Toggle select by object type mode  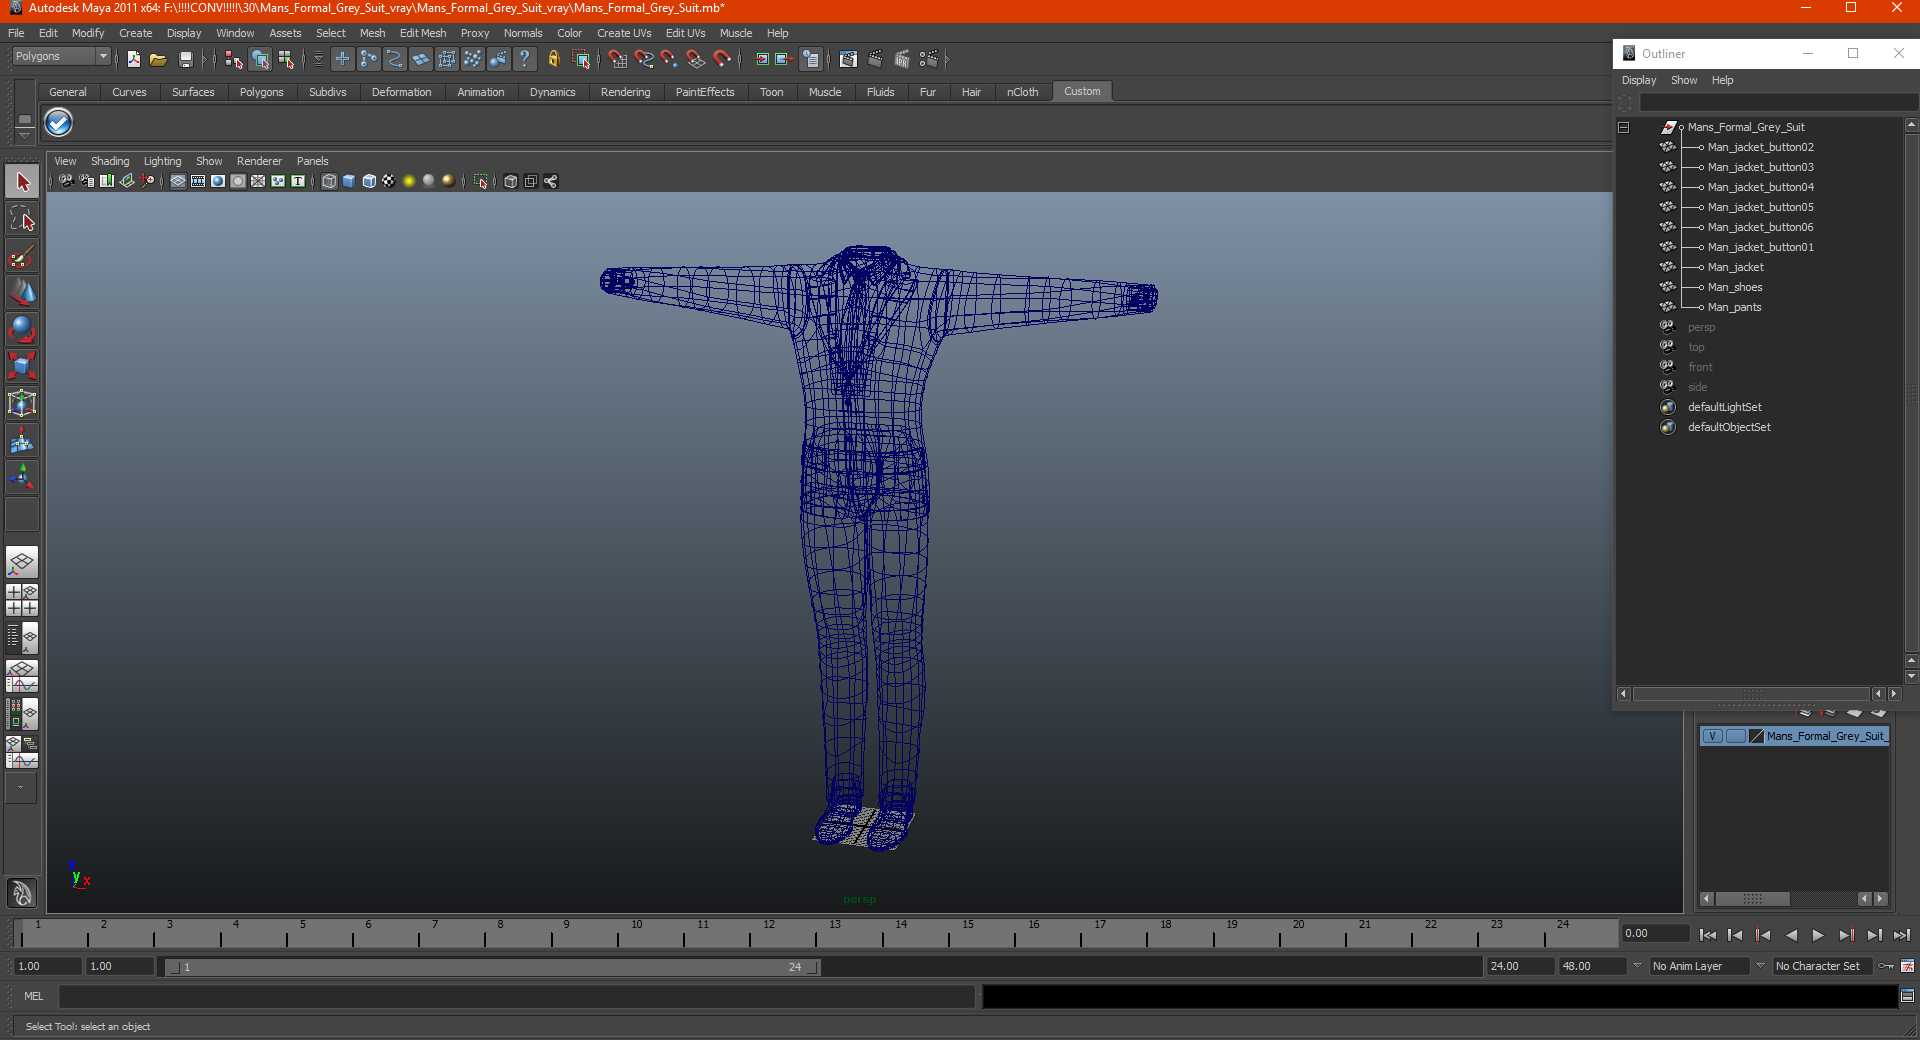260,59
